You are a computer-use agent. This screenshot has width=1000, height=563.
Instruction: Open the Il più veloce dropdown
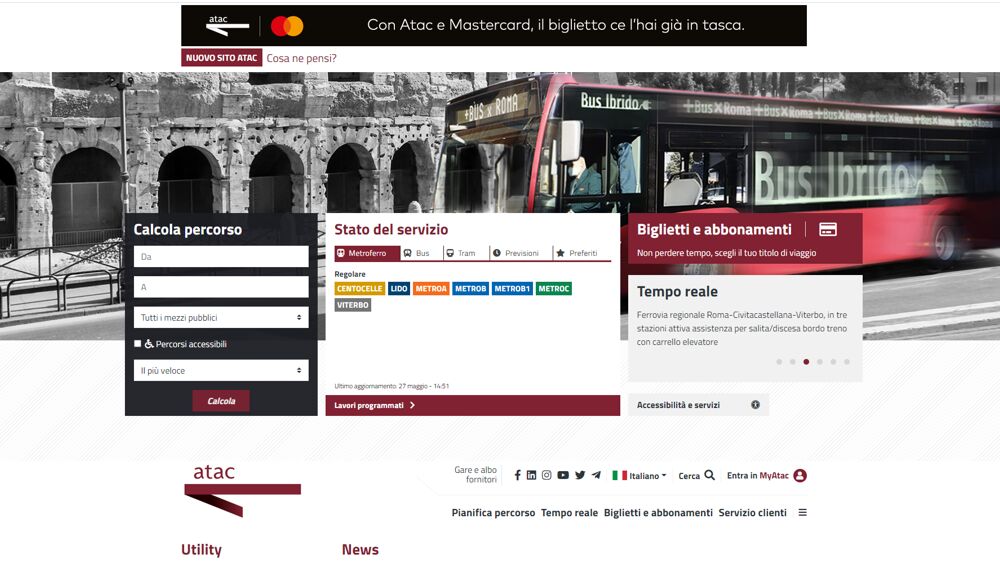coord(221,370)
